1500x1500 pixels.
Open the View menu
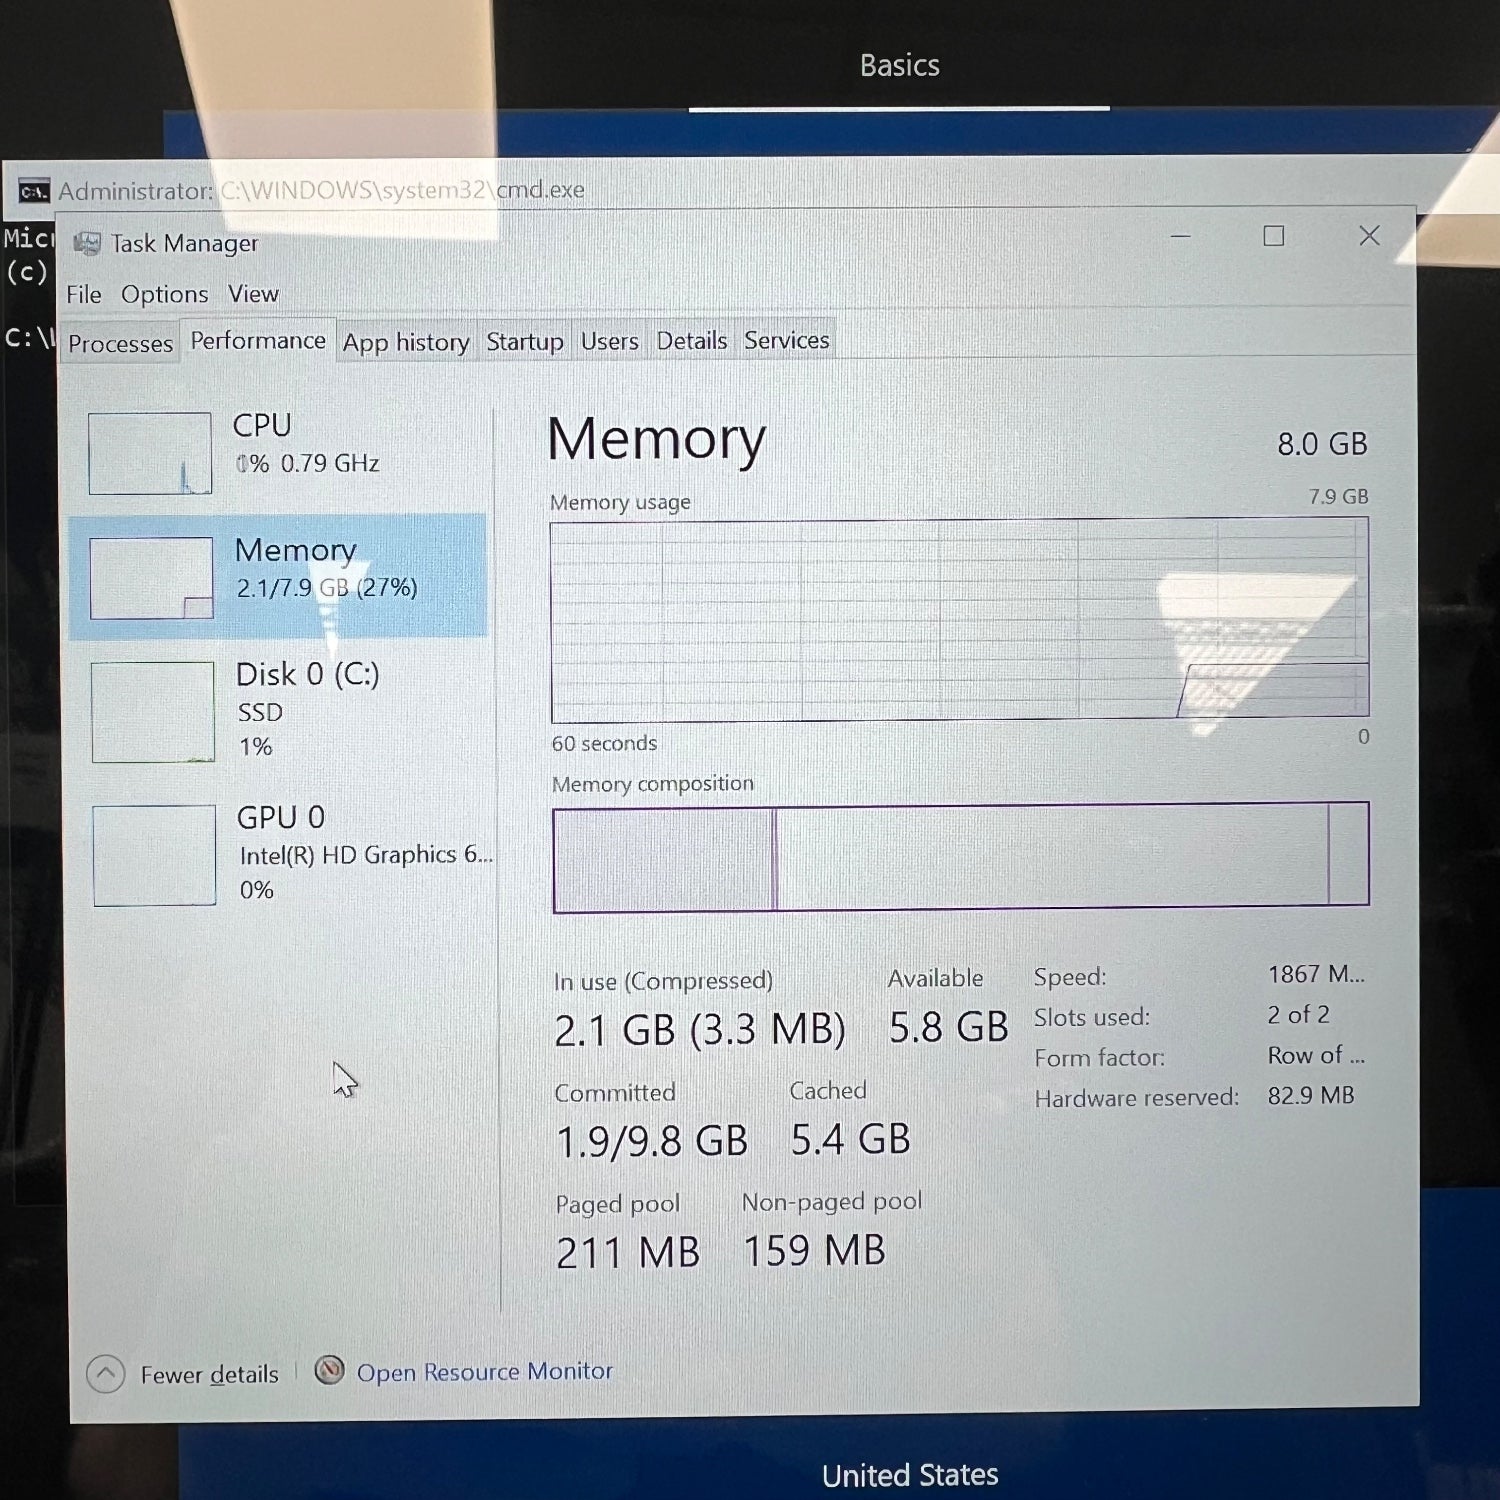[x=253, y=293]
